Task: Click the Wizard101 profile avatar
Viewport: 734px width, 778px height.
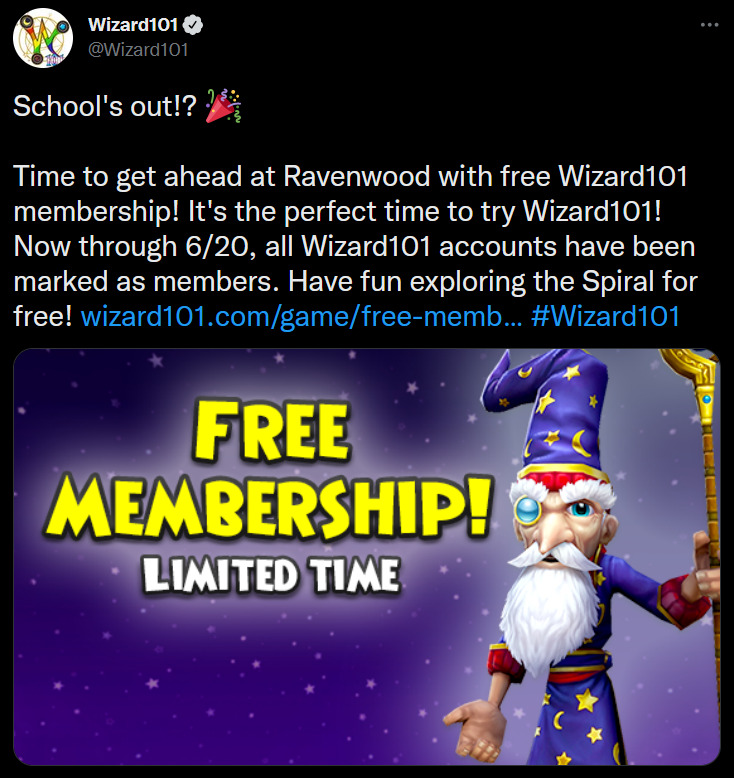Action: [x=43, y=38]
